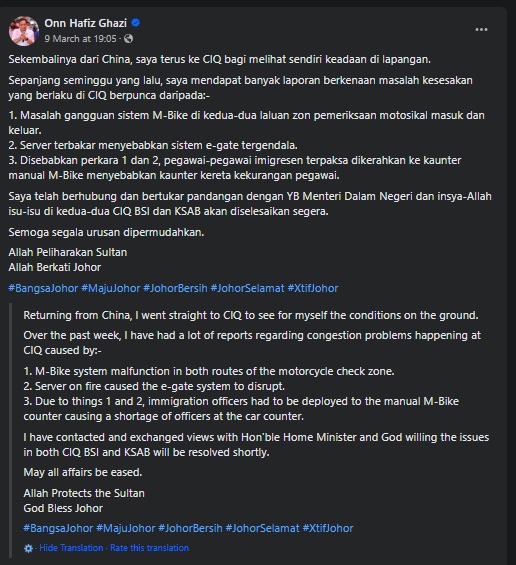Viewport: 516px width, 565px height.
Task: Open #MajuJohor hashtag in translated text
Action: (x=126, y=528)
